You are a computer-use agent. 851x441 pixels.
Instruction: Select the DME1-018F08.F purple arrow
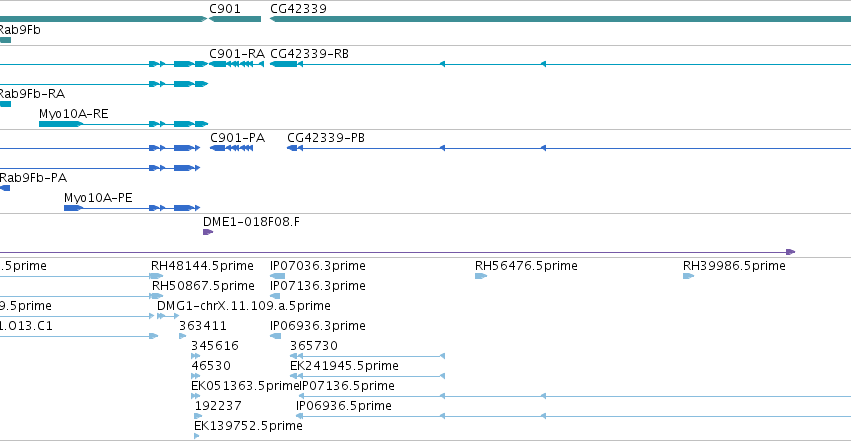pos(208,232)
